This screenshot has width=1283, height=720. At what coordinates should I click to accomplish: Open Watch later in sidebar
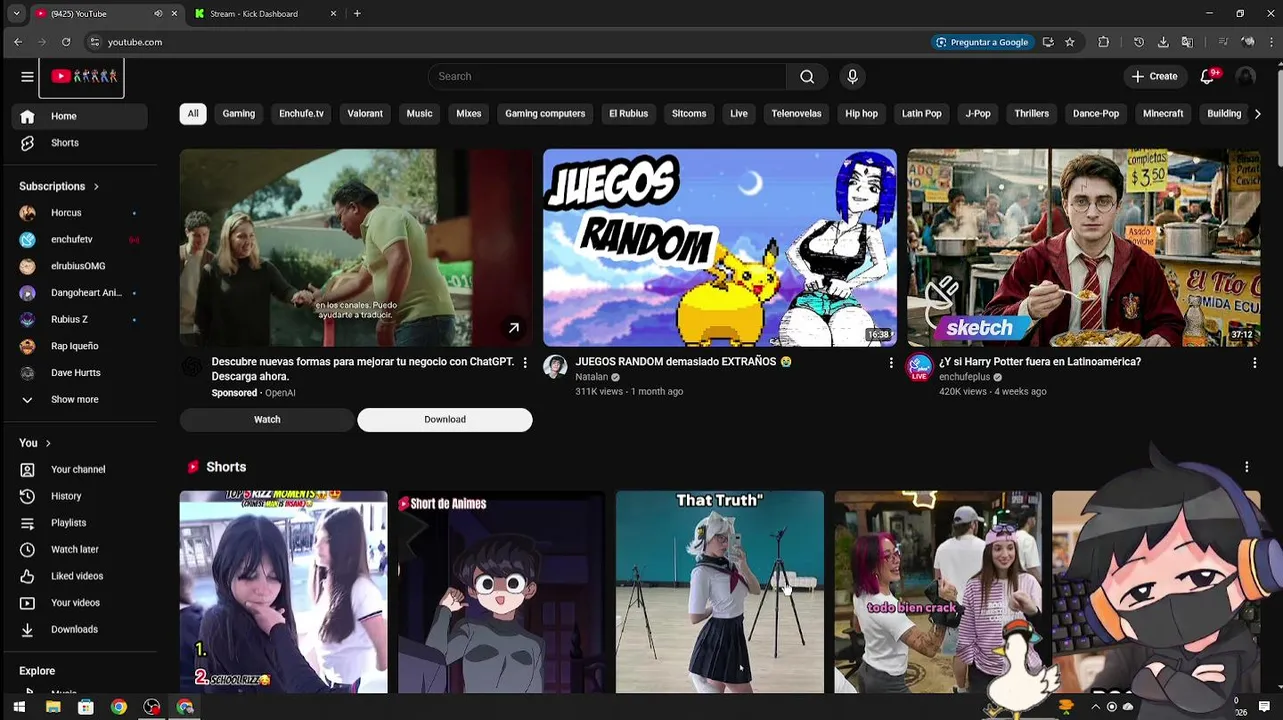[80, 550]
